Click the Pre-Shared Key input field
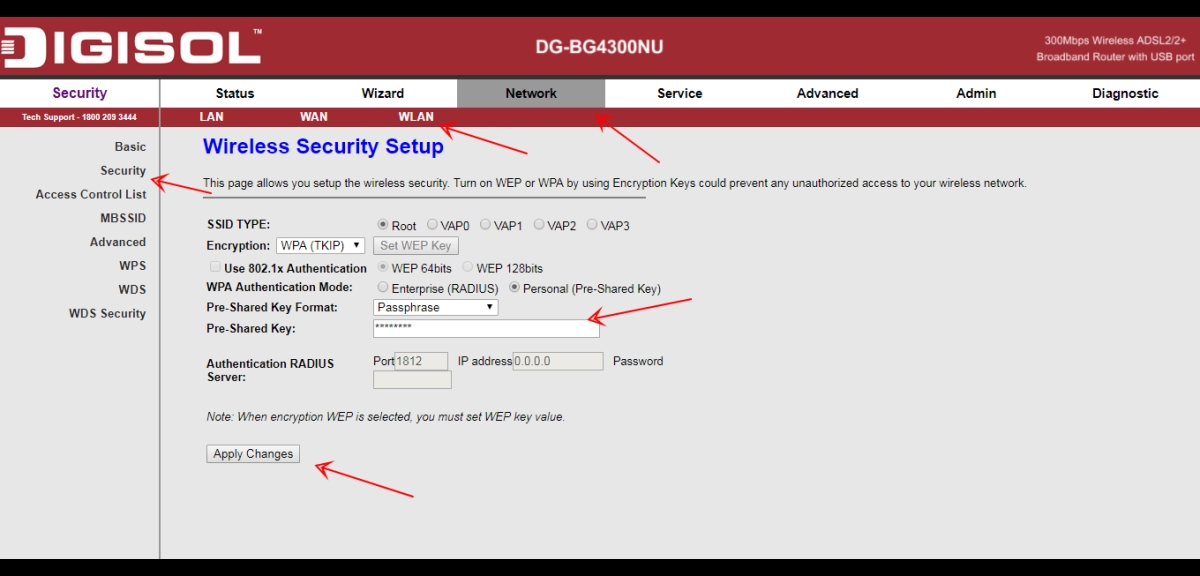Screen dimensions: 1200x576 click(486, 328)
